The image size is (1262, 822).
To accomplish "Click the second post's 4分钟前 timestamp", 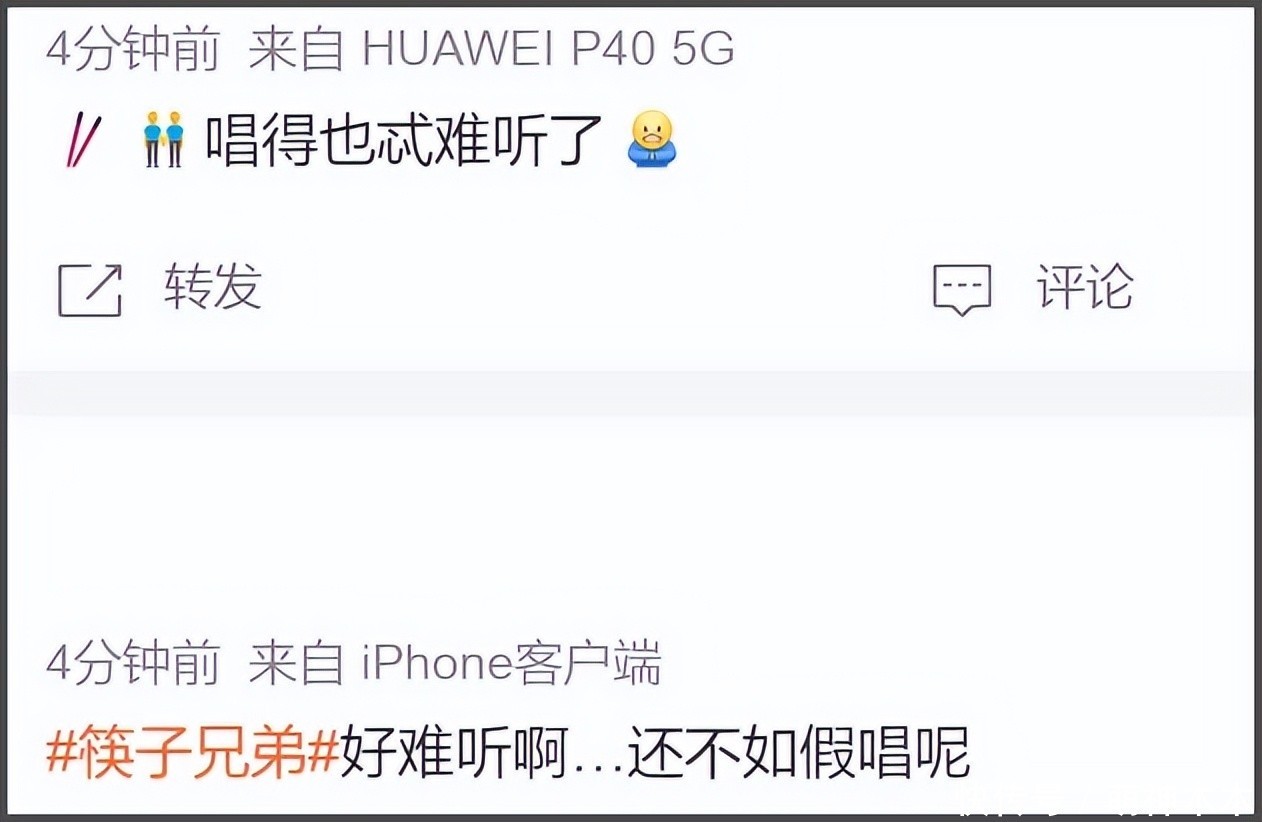I will click(133, 665).
